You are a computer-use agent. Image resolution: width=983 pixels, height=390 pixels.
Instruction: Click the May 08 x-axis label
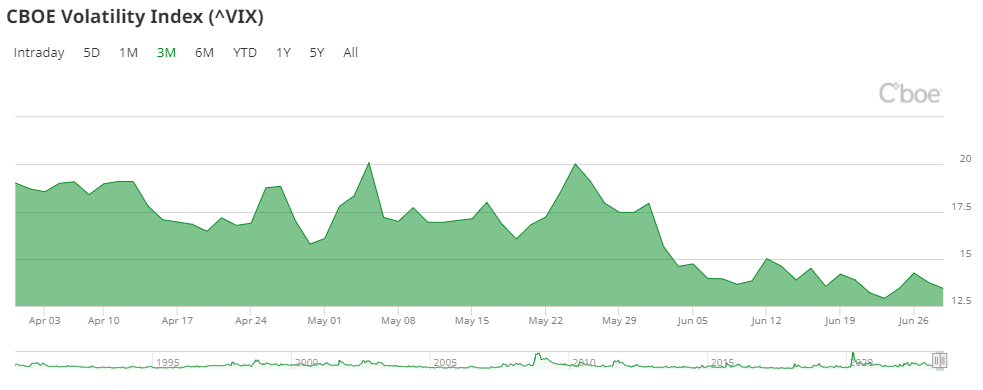click(398, 321)
